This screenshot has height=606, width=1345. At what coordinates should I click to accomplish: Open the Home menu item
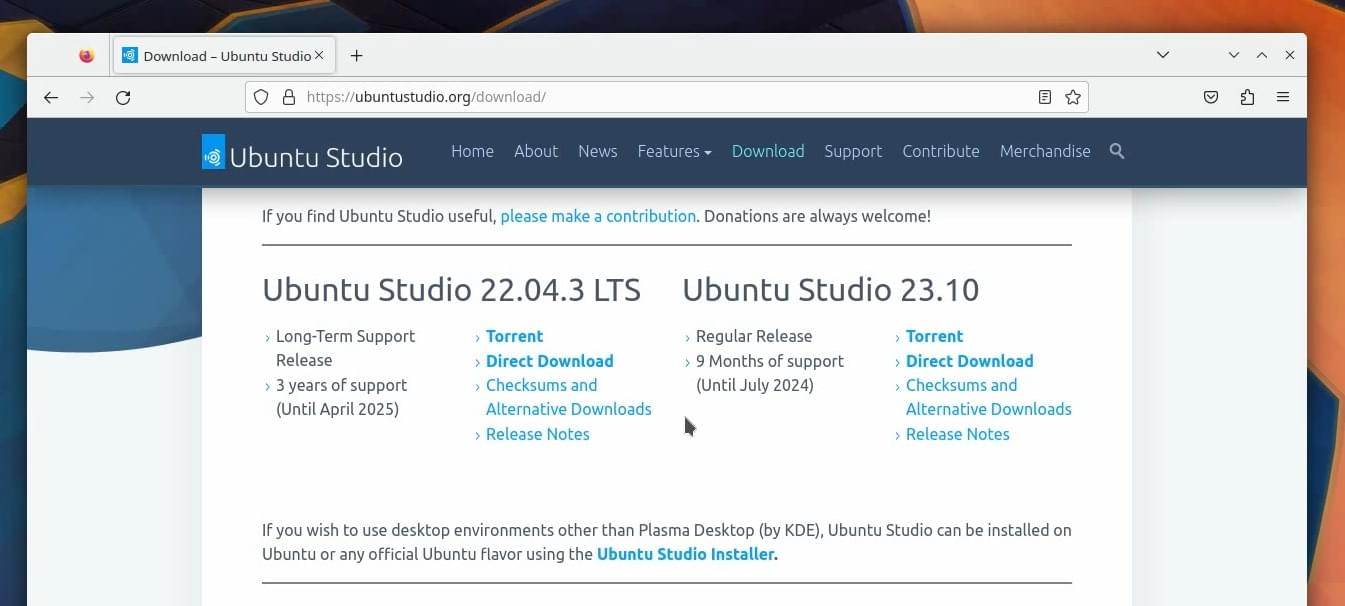click(472, 151)
